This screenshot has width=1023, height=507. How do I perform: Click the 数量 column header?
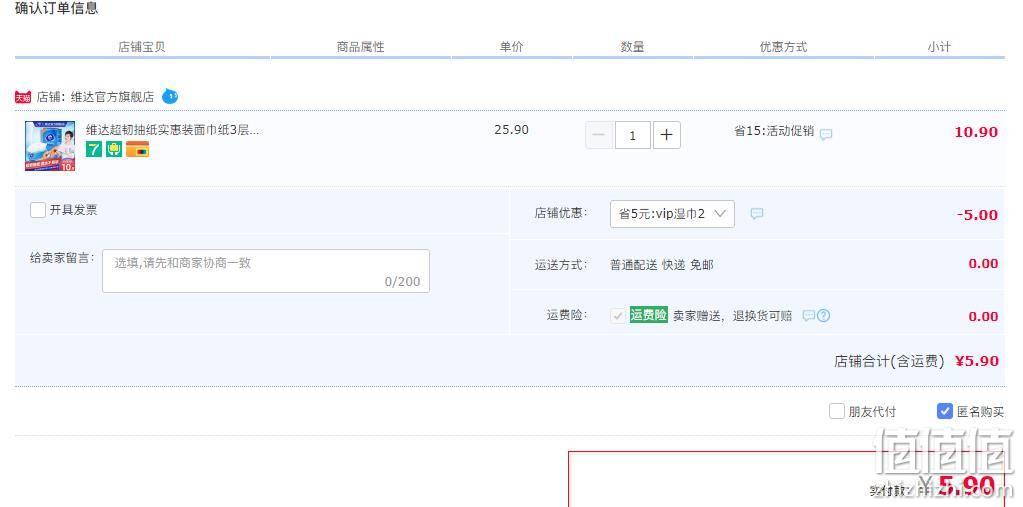point(632,47)
